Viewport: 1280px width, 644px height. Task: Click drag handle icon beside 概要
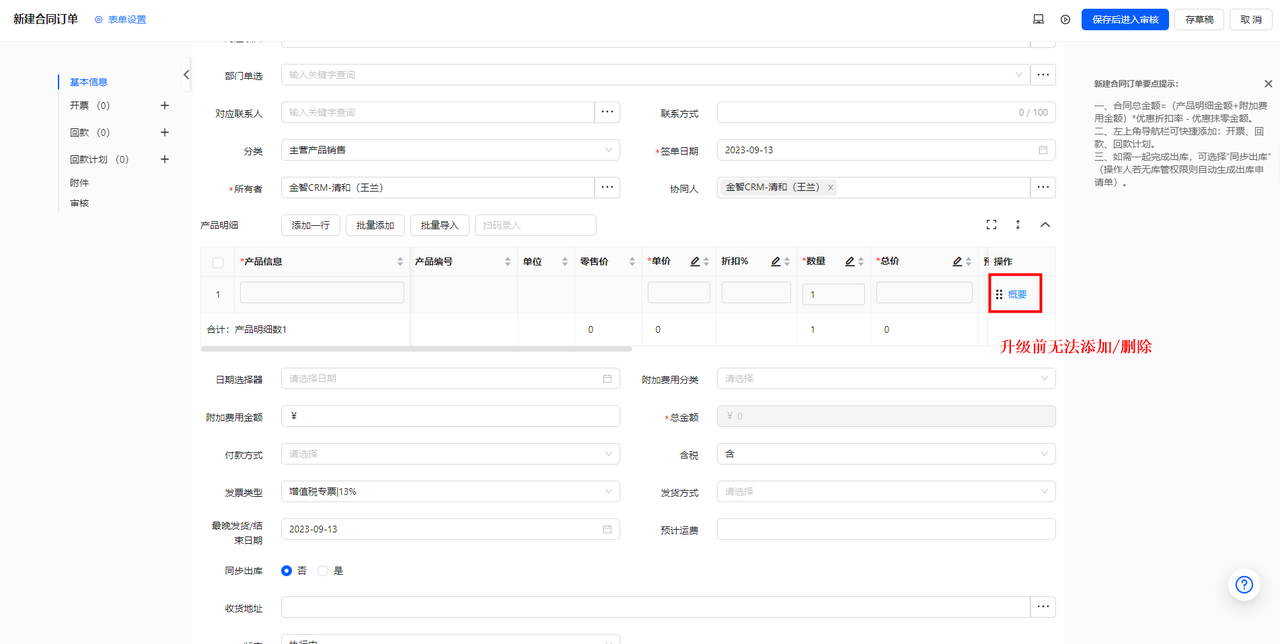pos(999,294)
